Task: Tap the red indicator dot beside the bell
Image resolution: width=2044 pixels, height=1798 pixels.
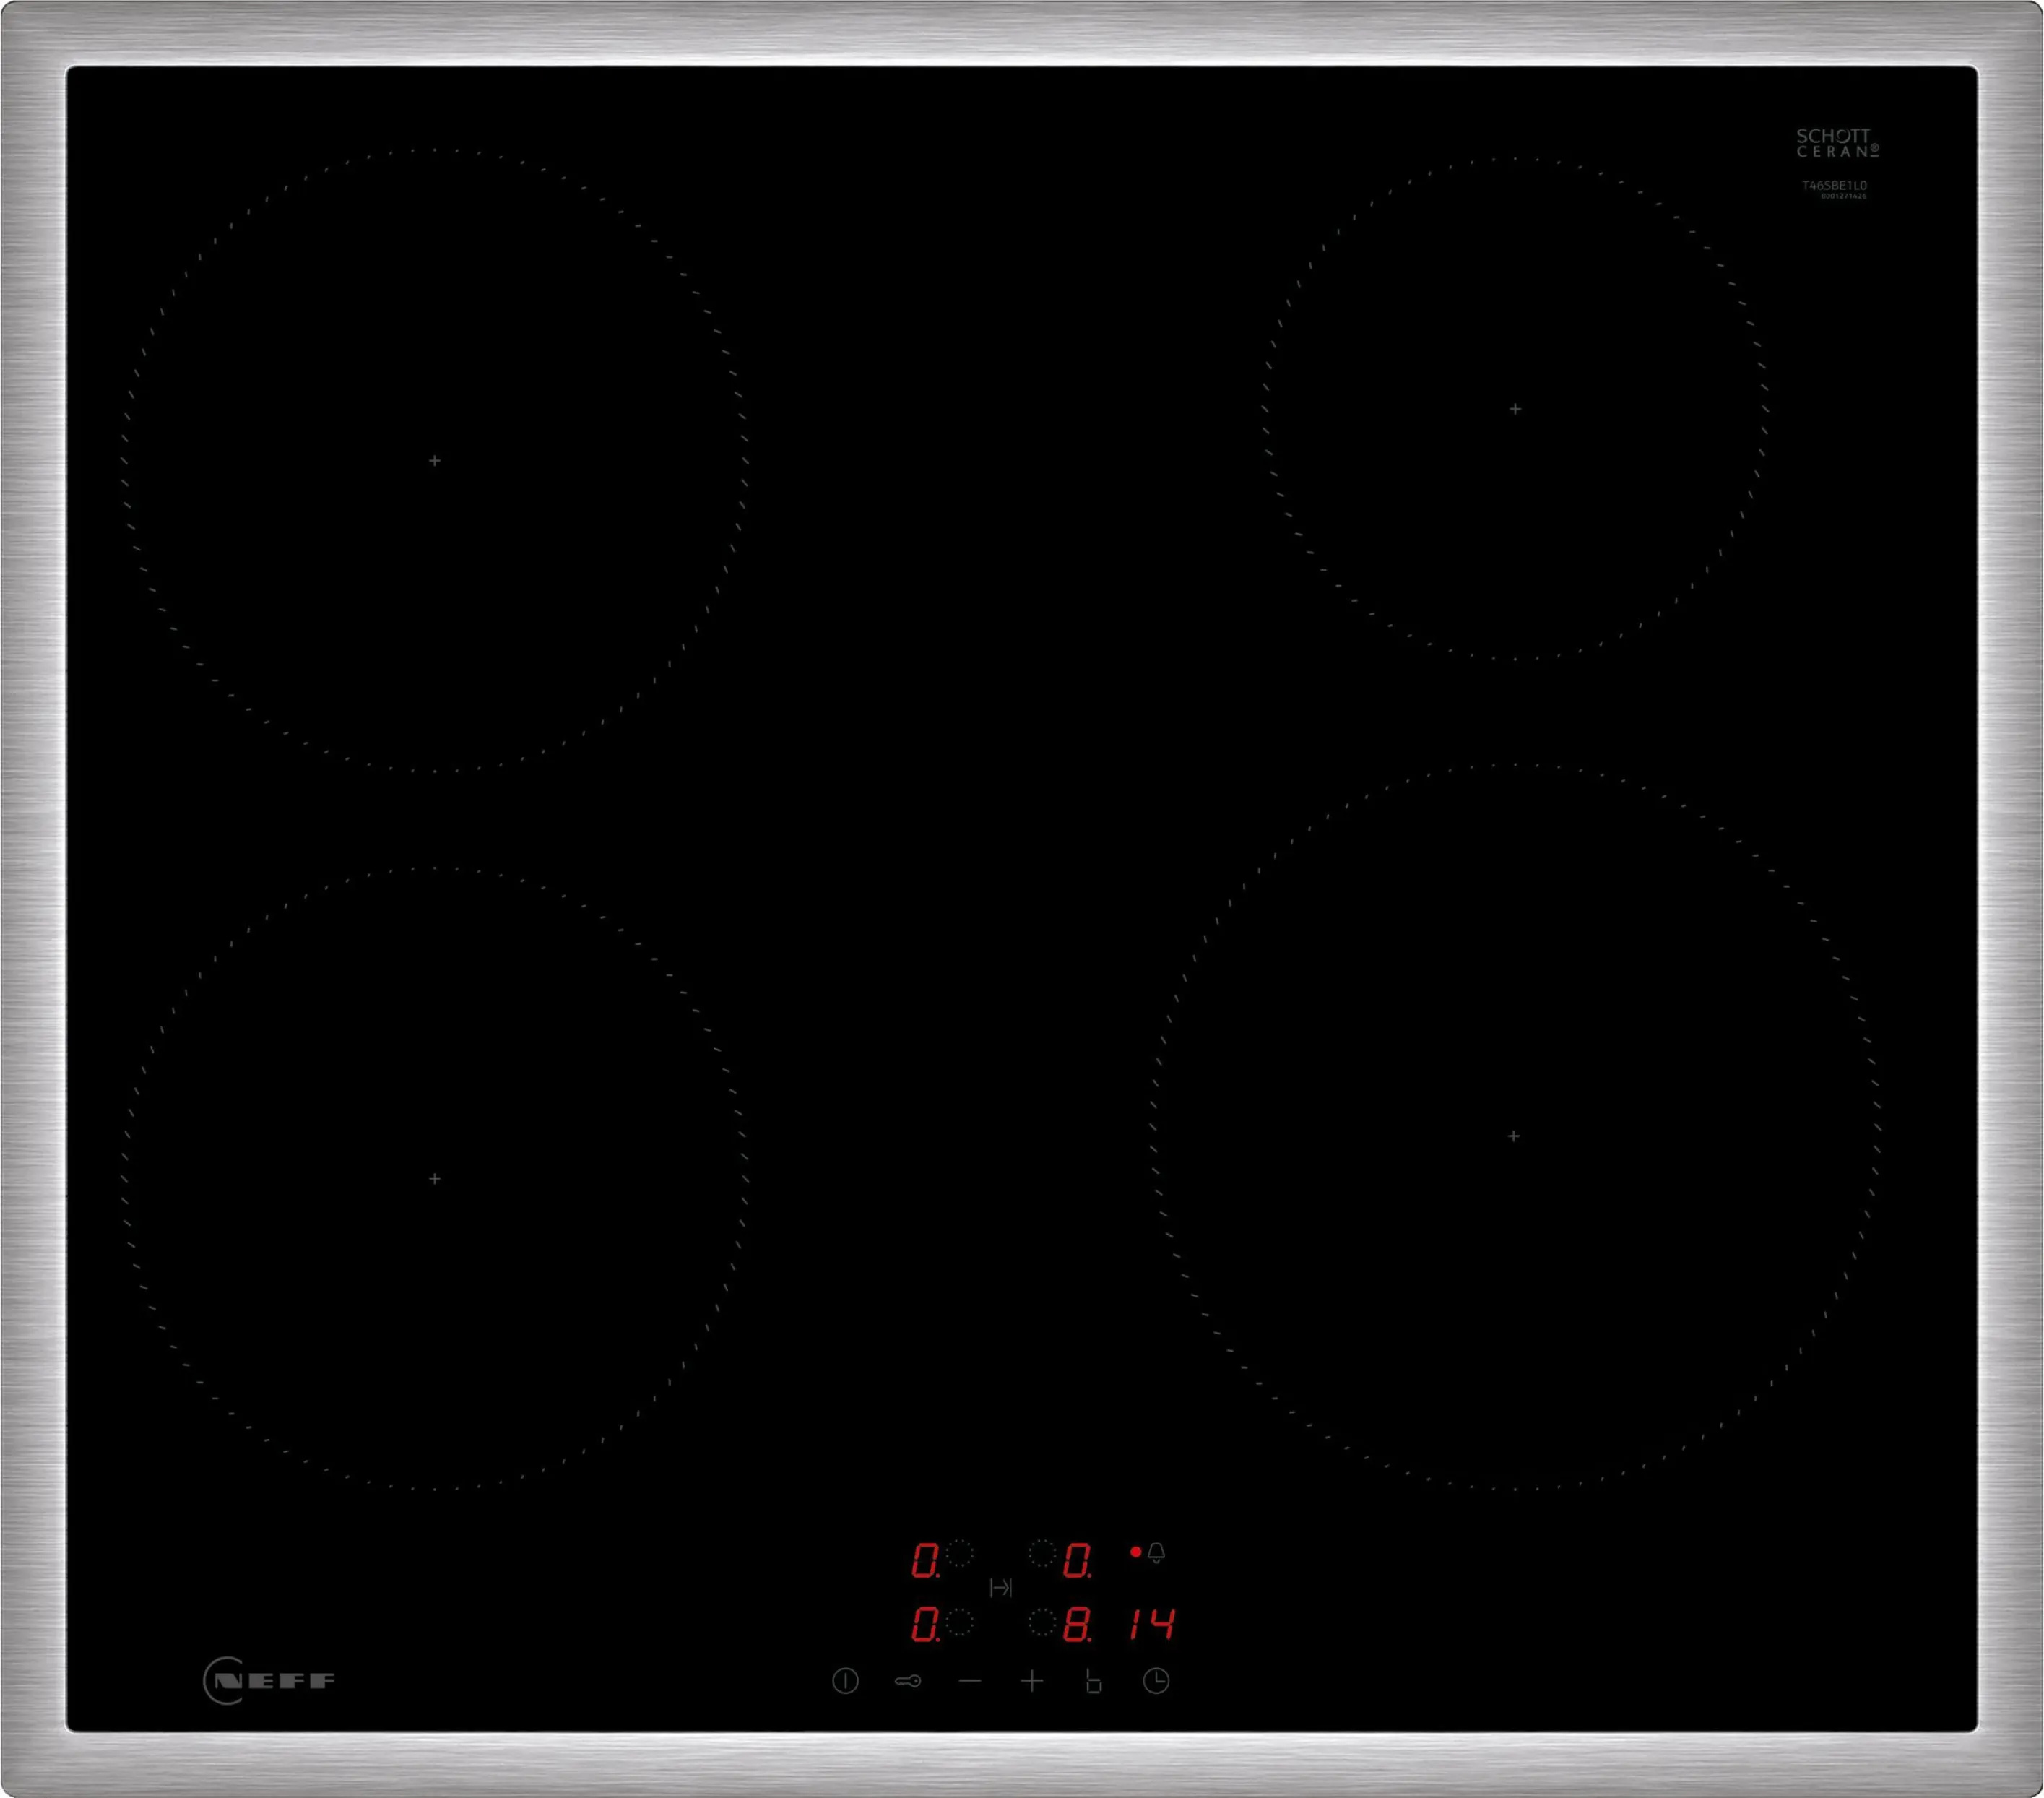Action: [x=1135, y=1552]
